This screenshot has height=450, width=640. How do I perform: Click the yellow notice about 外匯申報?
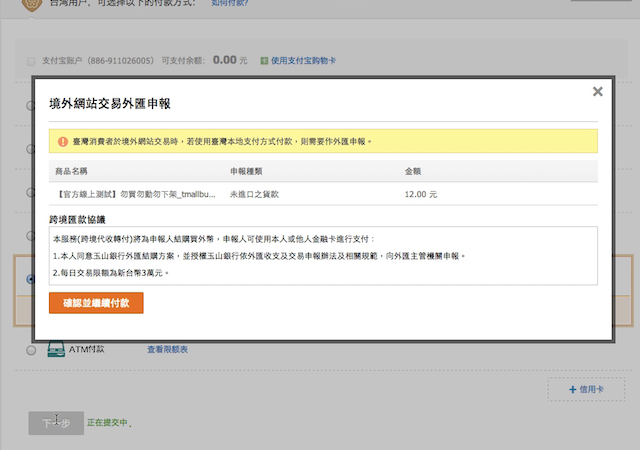tap(323, 141)
